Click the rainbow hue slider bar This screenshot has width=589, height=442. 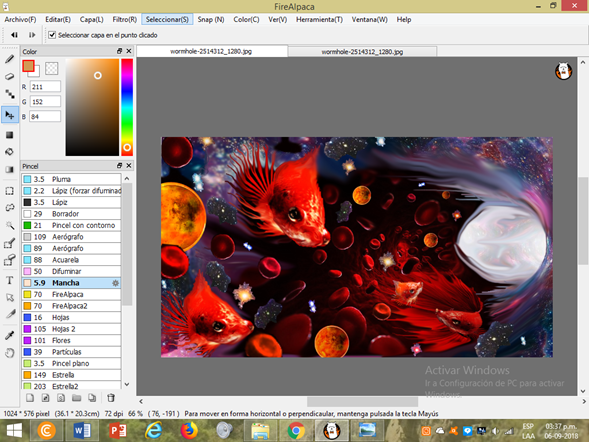(x=127, y=107)
